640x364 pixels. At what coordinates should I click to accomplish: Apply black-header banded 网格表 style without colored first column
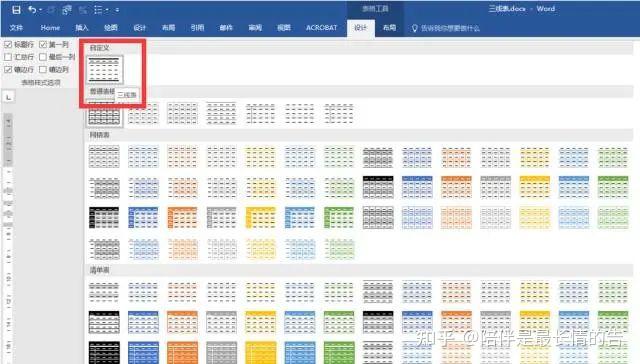pos(378,187)
